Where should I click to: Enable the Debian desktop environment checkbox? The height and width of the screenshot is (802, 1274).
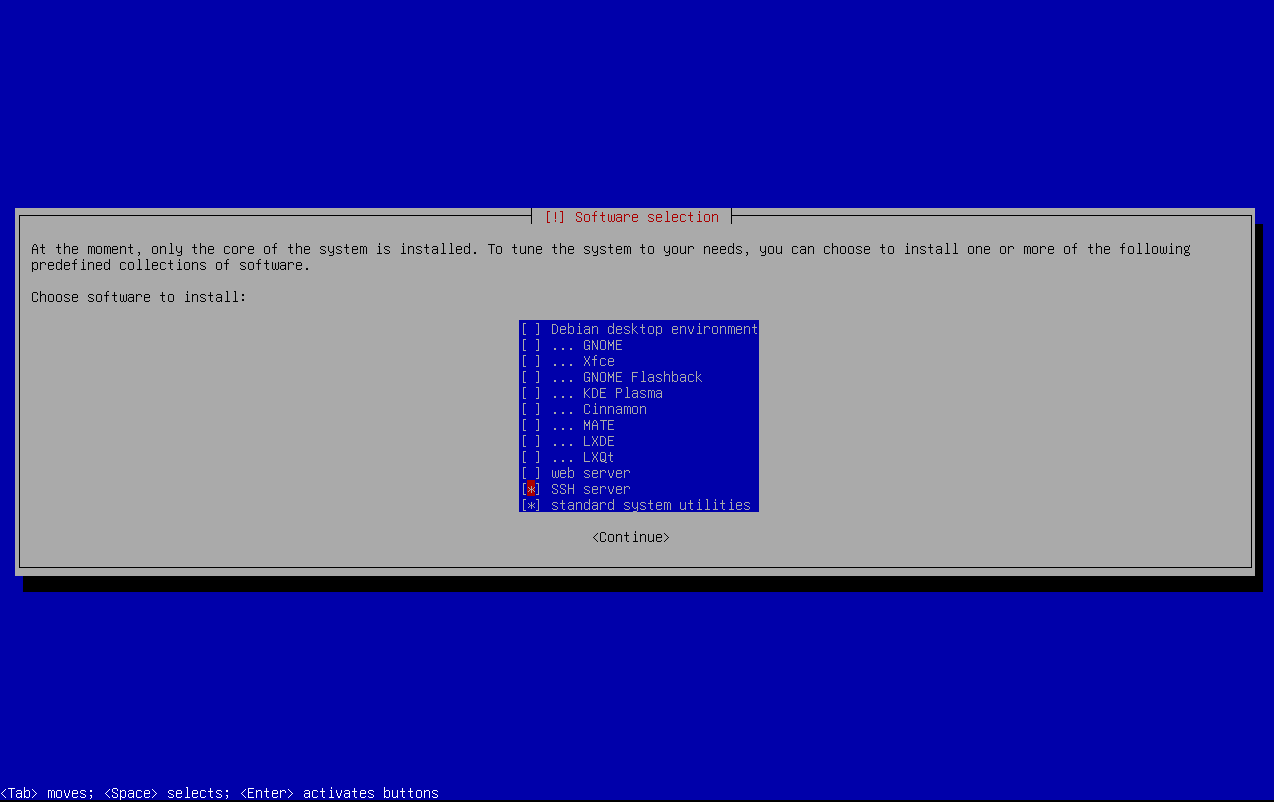click(x=530, y=329)
